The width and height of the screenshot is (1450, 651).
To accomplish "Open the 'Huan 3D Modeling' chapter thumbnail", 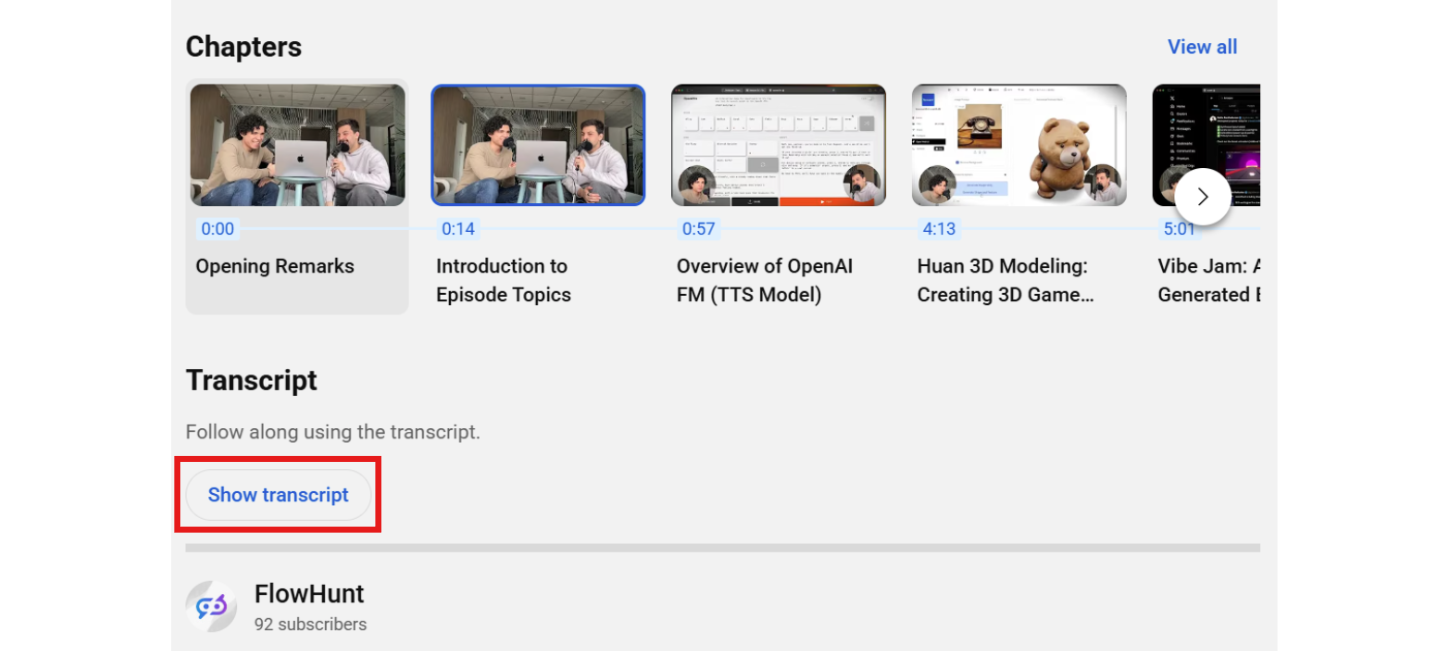I will click(x=1018, y=144).
